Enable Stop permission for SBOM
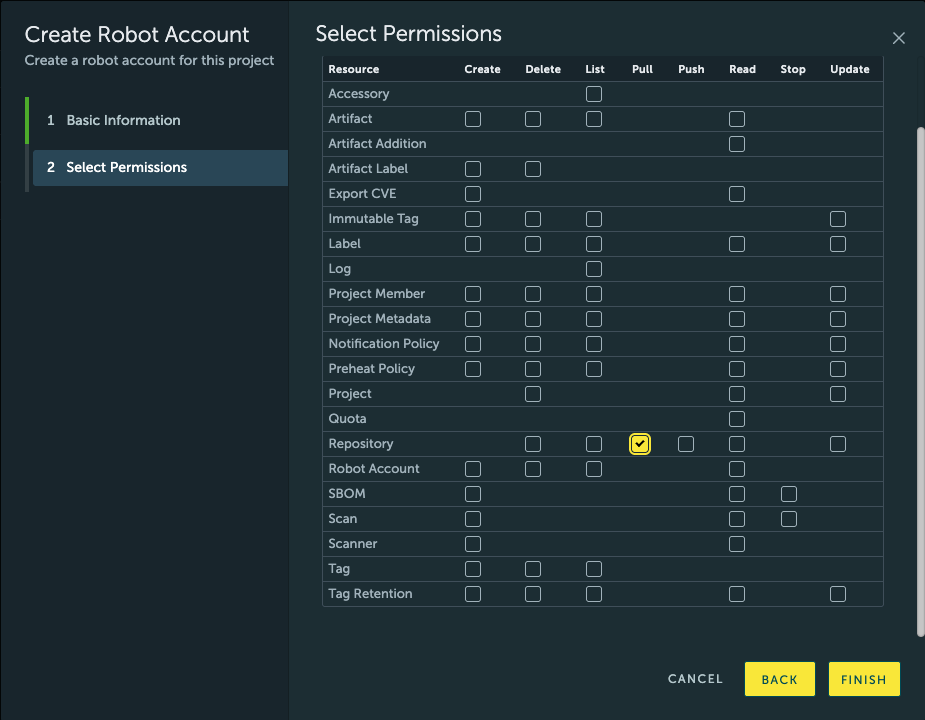Image resolution: width=925 pixels, height=720 pixels. [x=788, y=493]
